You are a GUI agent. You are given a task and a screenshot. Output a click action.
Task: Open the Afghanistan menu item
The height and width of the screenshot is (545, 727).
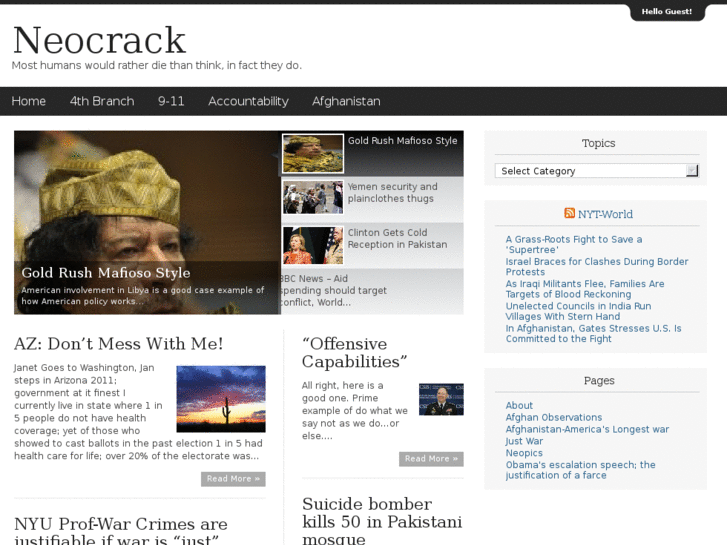(346, 101)
